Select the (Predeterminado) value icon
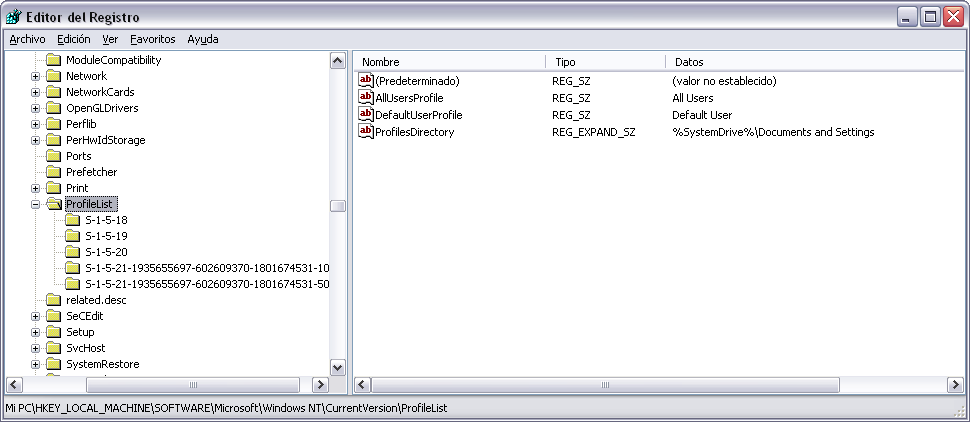The height and width of the screenshot is (422, 970). (366, 80)
